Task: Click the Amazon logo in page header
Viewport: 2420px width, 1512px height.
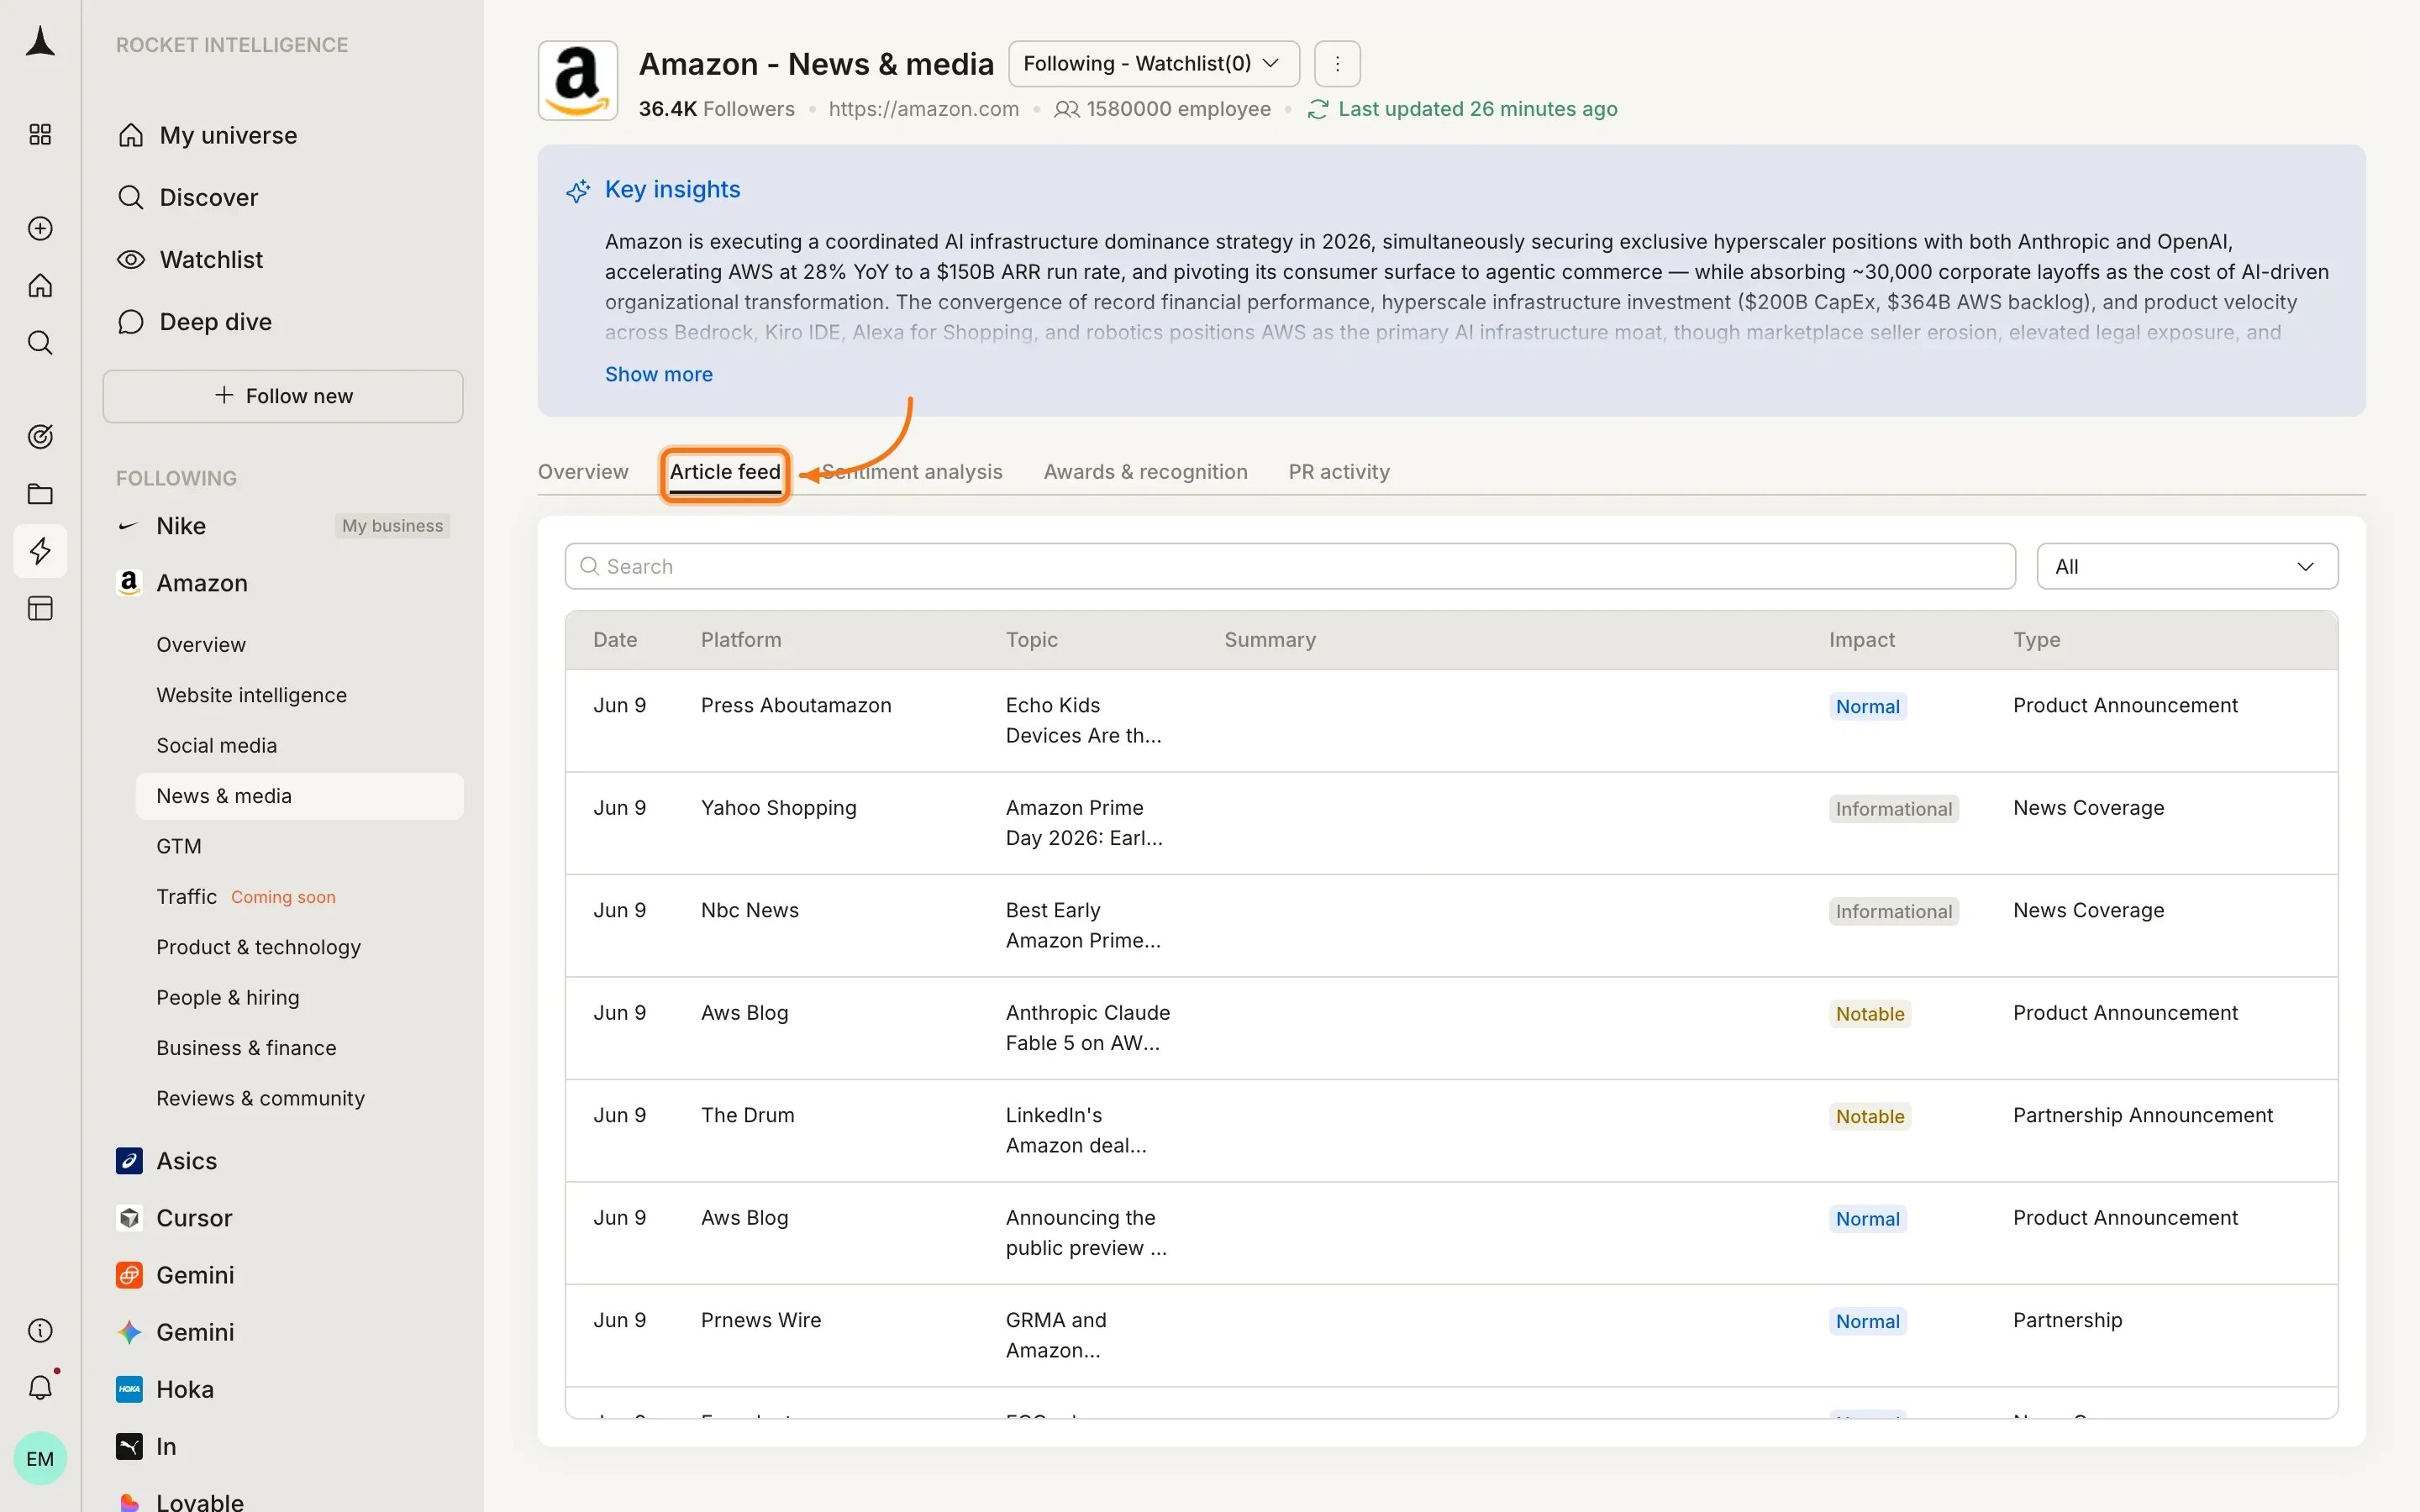Action: click(578, 80)
